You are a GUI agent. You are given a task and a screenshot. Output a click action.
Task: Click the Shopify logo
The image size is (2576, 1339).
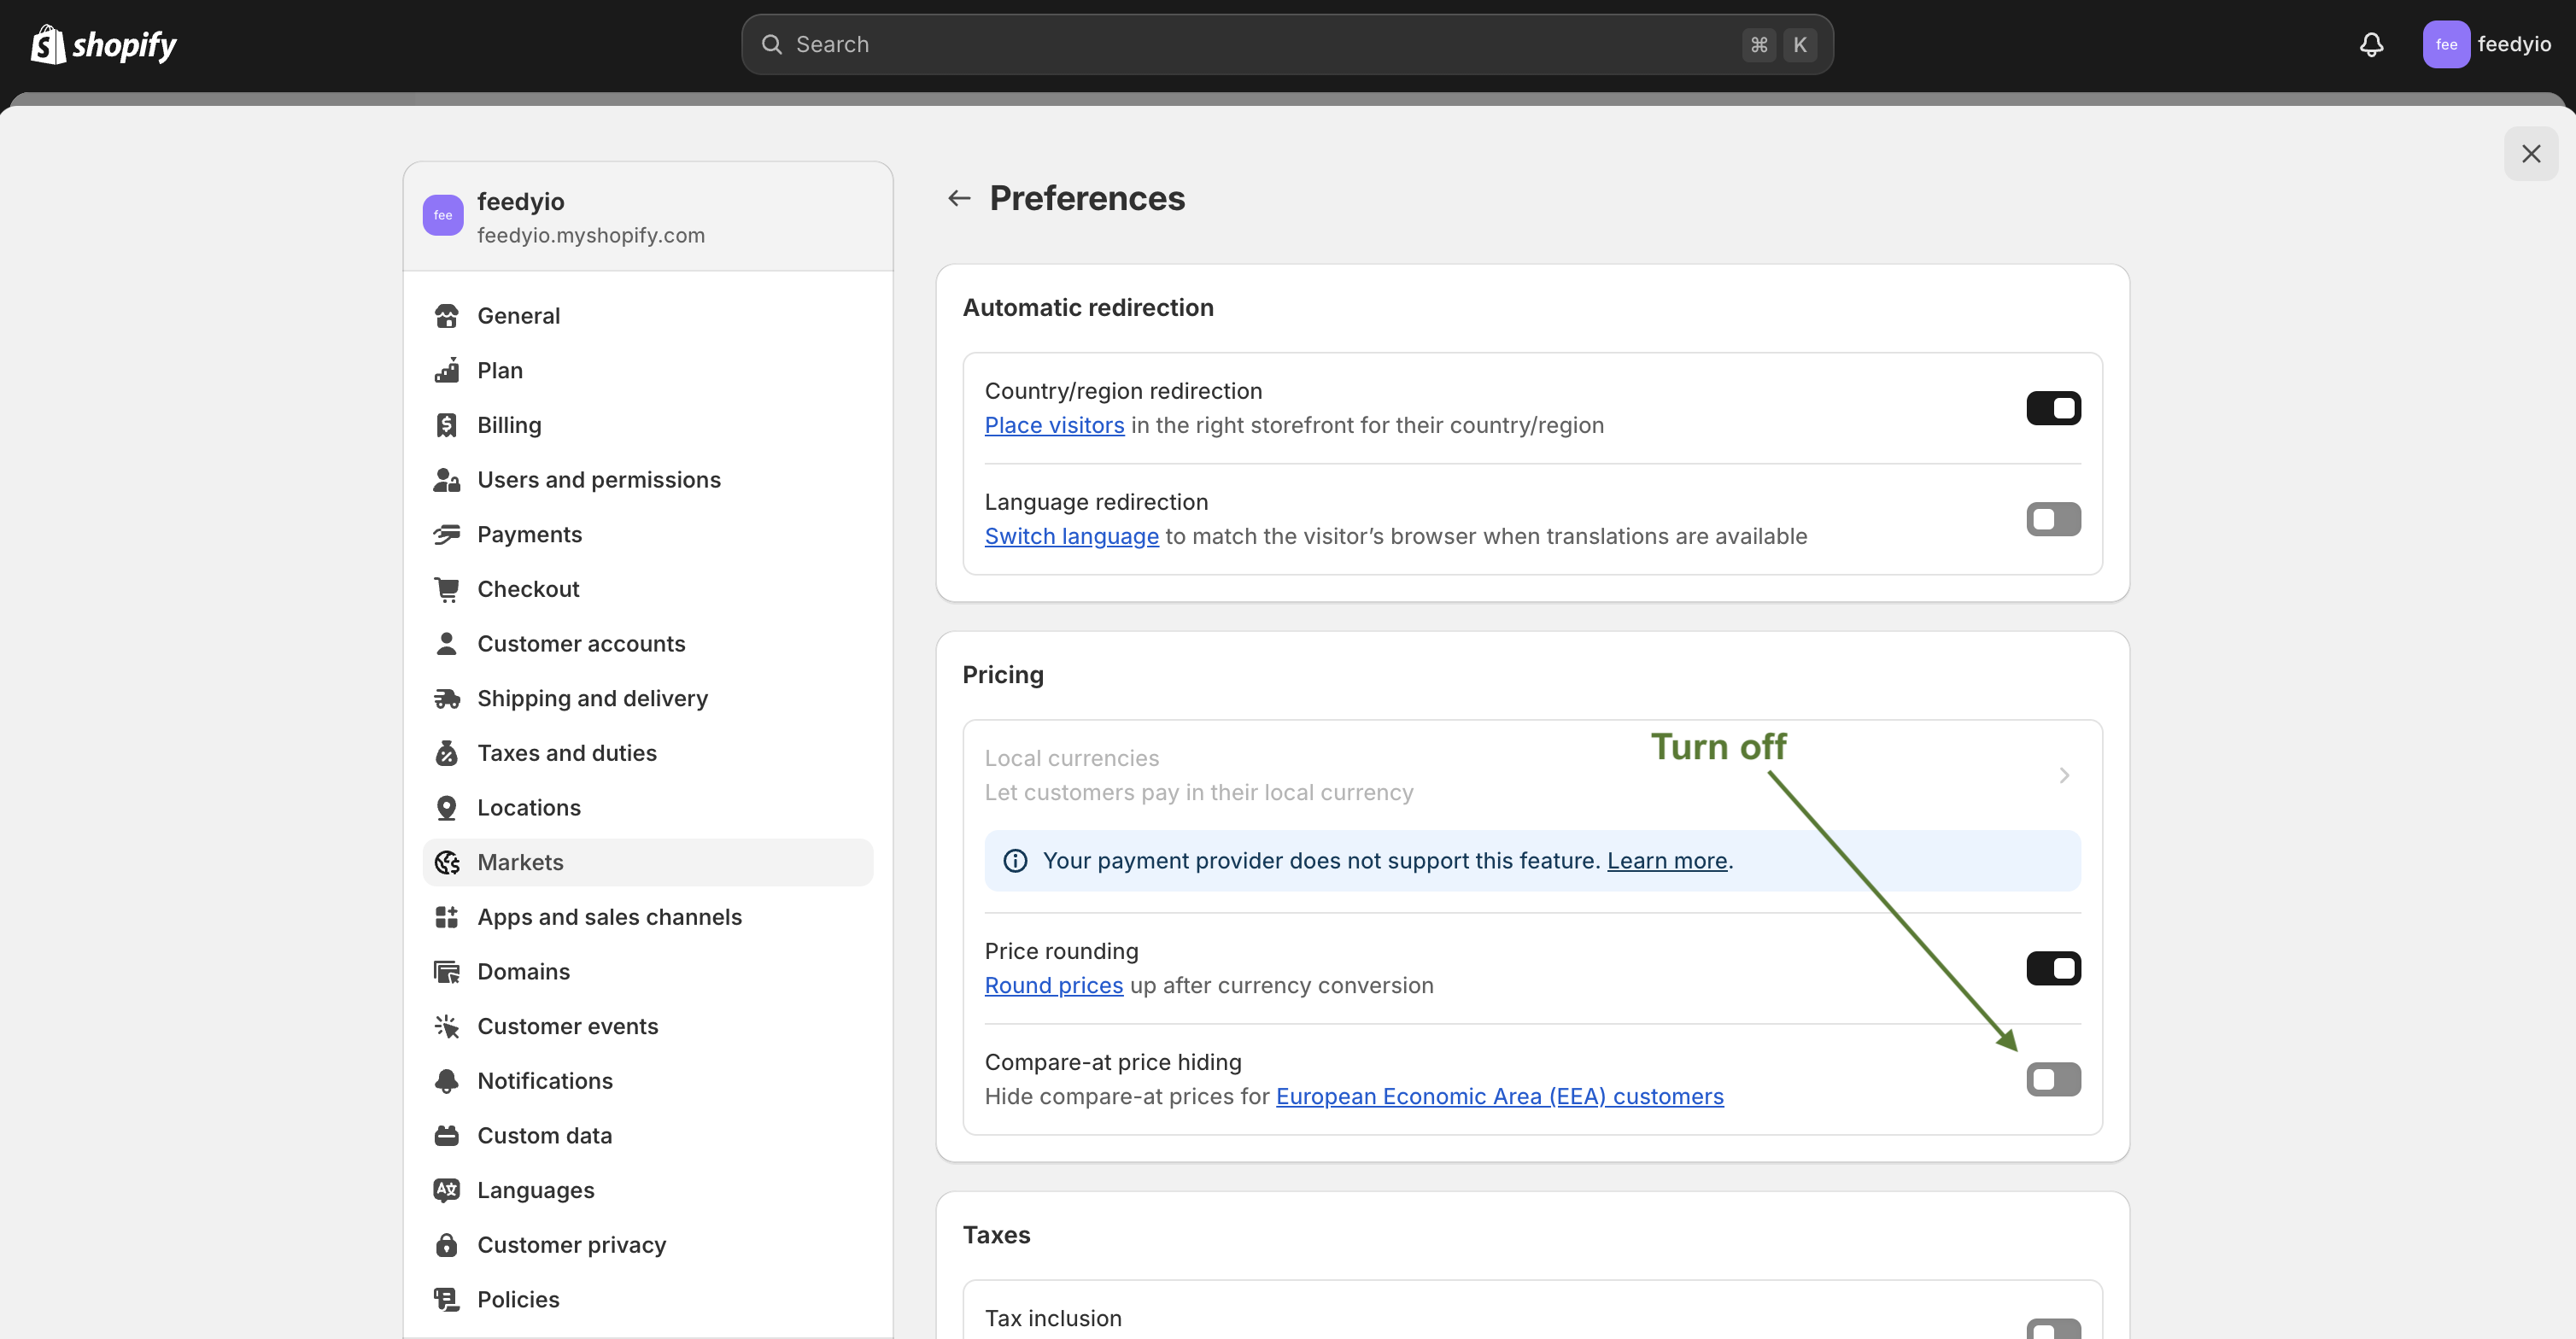point(103,44)
